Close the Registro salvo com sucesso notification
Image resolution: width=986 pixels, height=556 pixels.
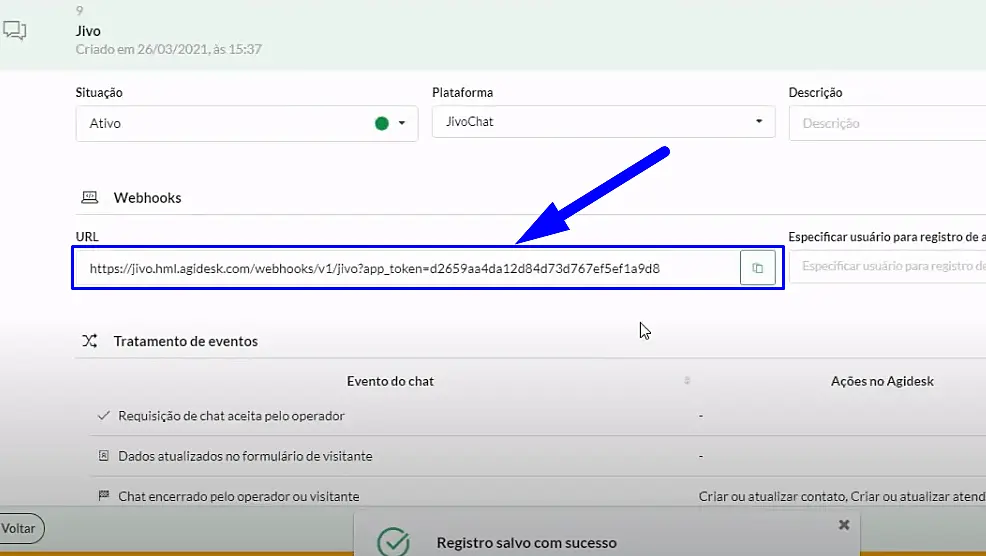point(844,525)
